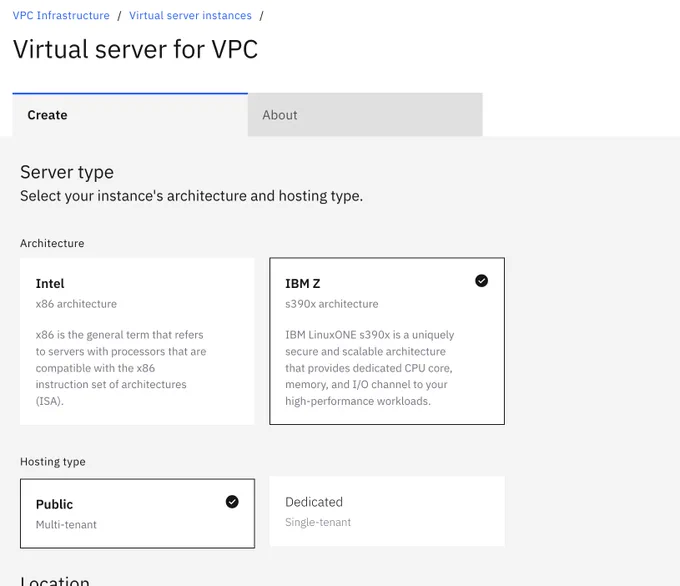Click the x86 general term description paragraph
The image size is (680, 586).
[121, 368]
